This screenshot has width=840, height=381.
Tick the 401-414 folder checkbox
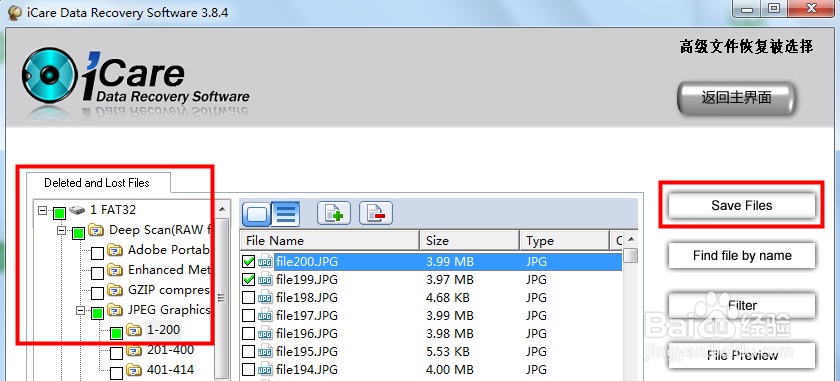coord(116,373)
